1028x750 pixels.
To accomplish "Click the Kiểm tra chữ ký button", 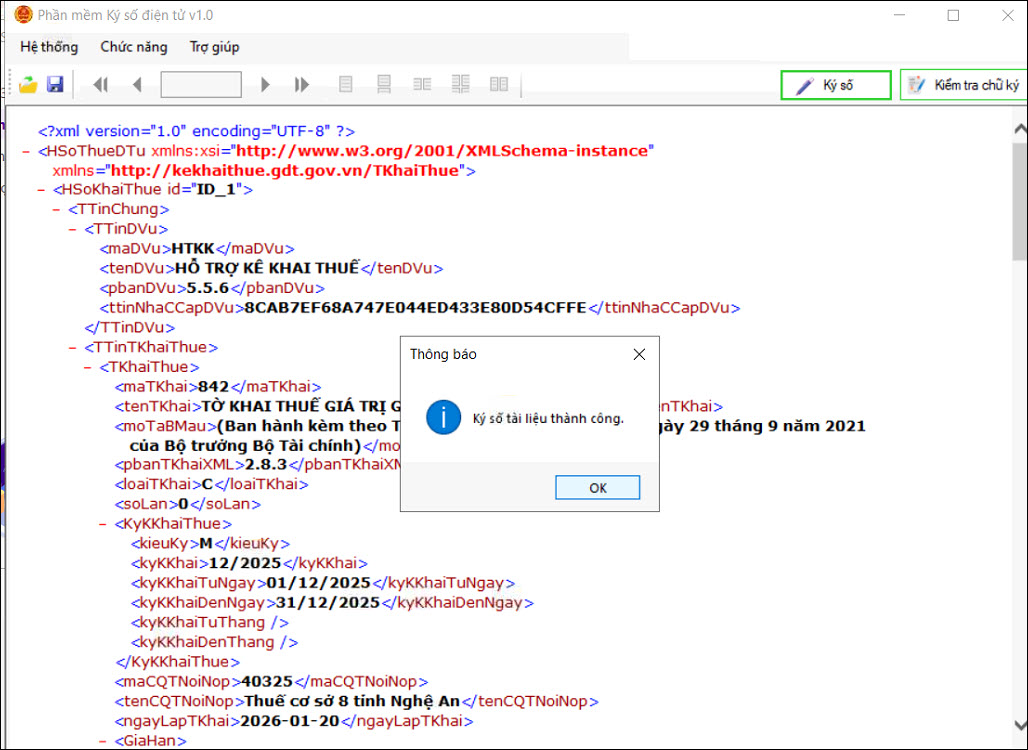I will point(964,85).
